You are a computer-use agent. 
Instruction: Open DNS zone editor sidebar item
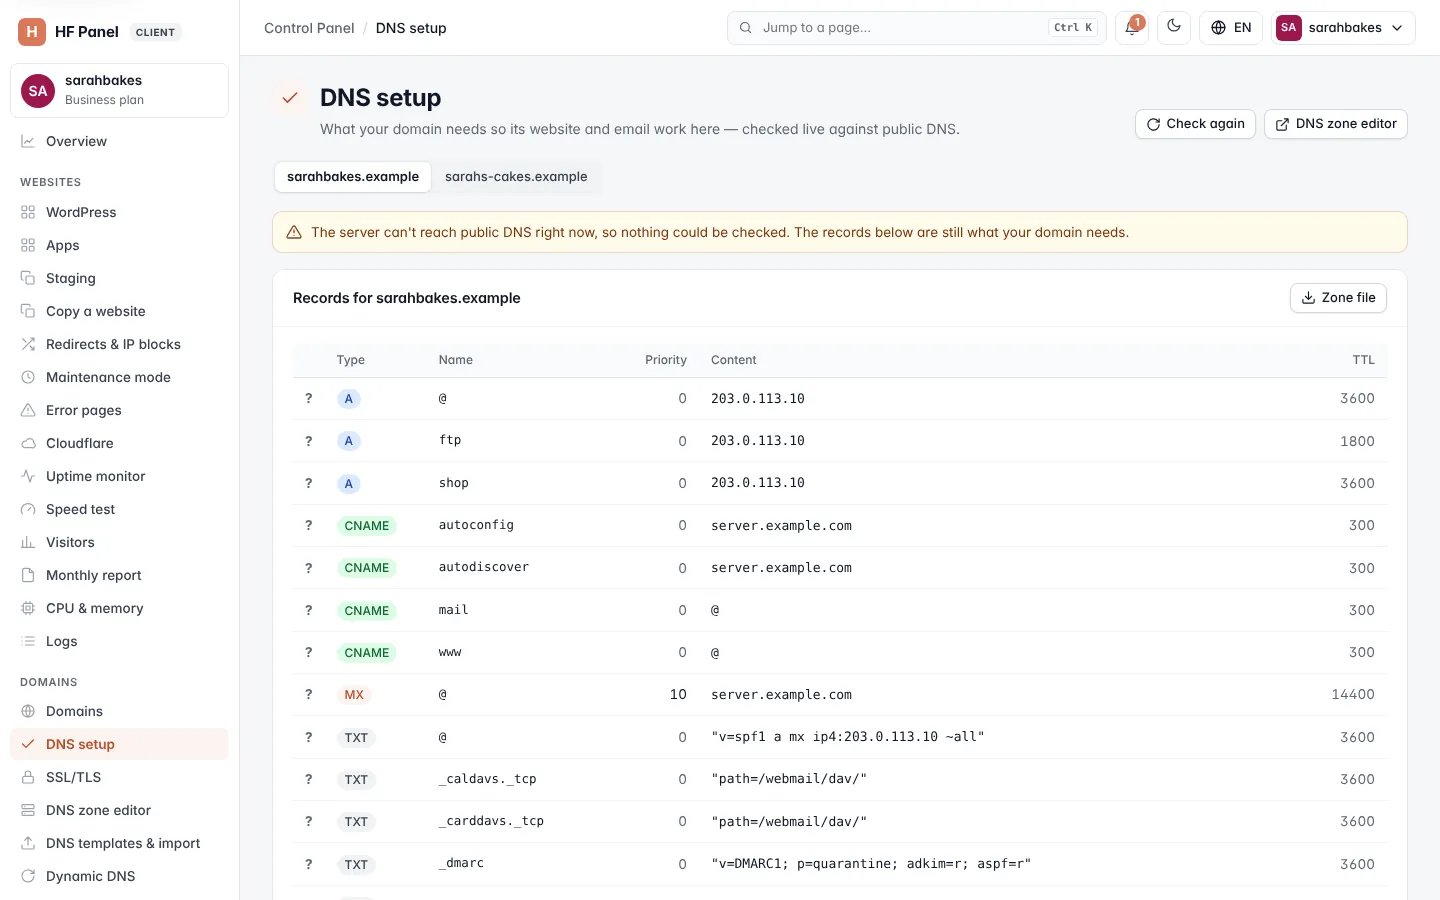(119, 810)
